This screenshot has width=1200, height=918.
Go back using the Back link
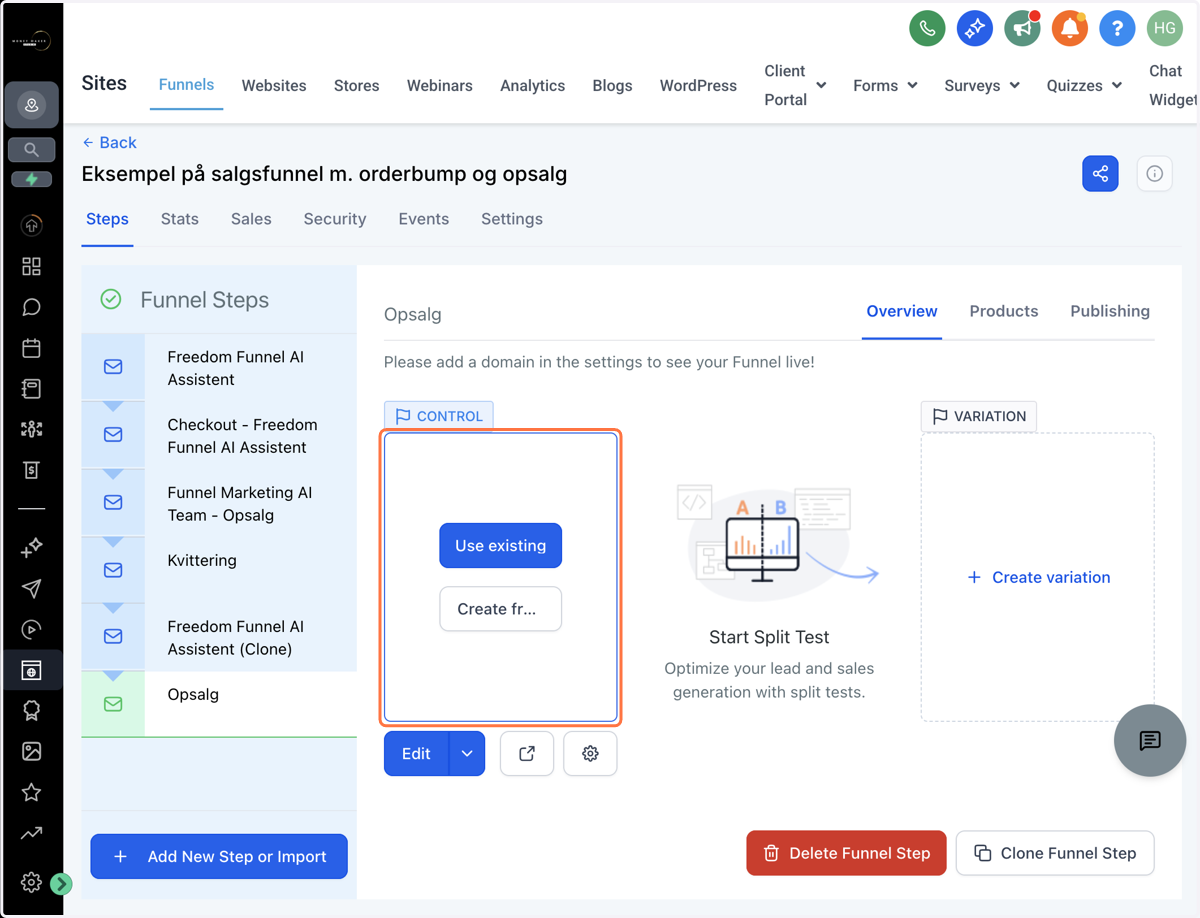109,142
